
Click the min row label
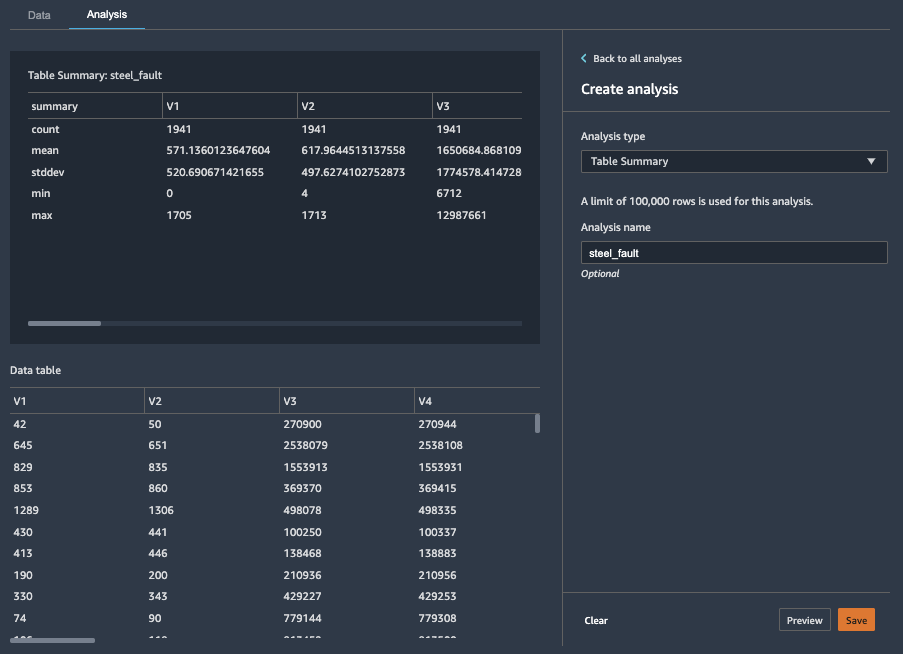tap(40, 193)
